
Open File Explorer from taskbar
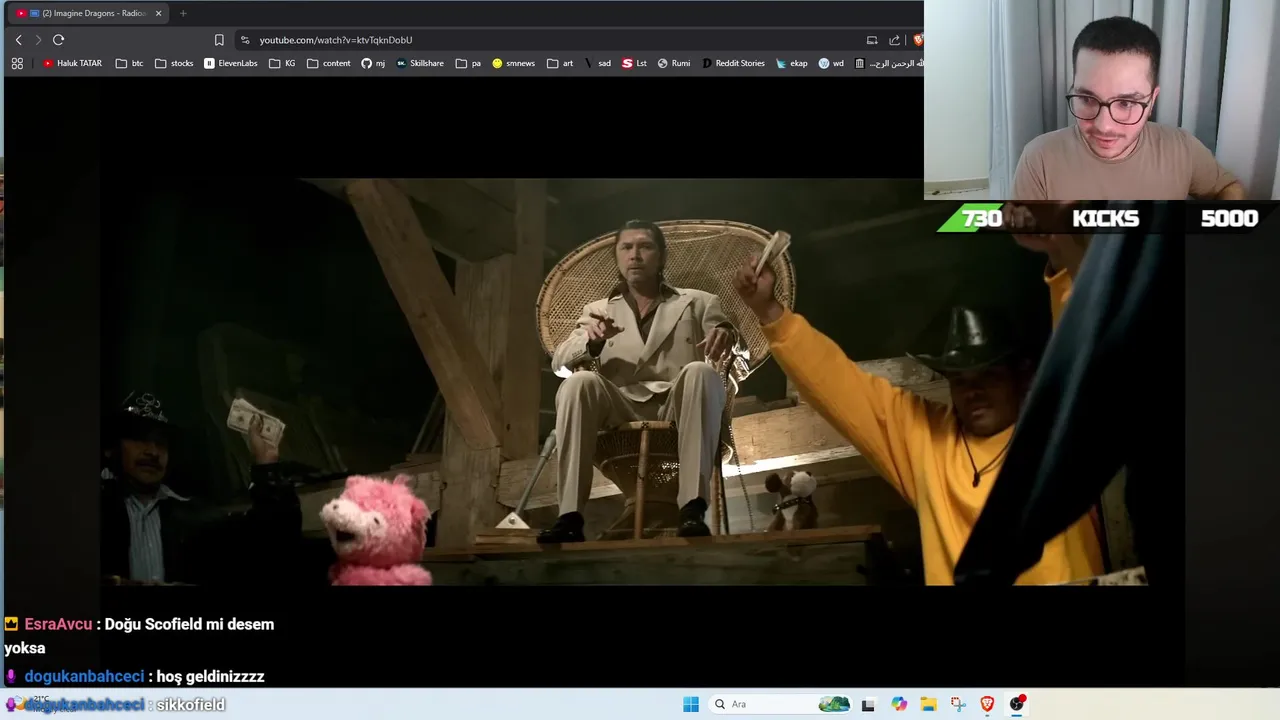pyautogui.click(x=928, y=704)
